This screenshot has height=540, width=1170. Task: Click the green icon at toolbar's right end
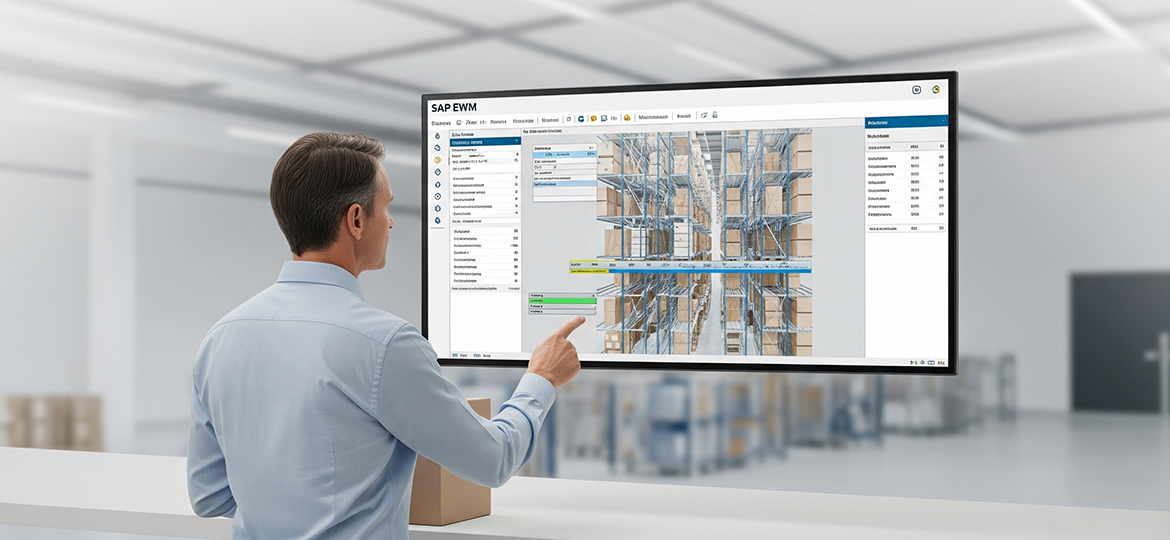716,116
